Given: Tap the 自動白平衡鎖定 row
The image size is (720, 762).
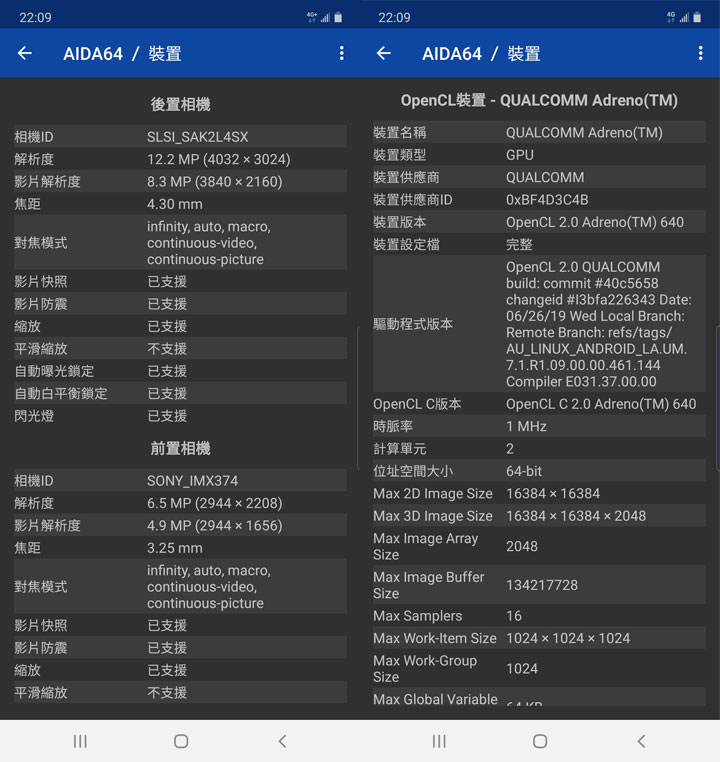Looking at the screenshot, I should click(x=180, y=394).
